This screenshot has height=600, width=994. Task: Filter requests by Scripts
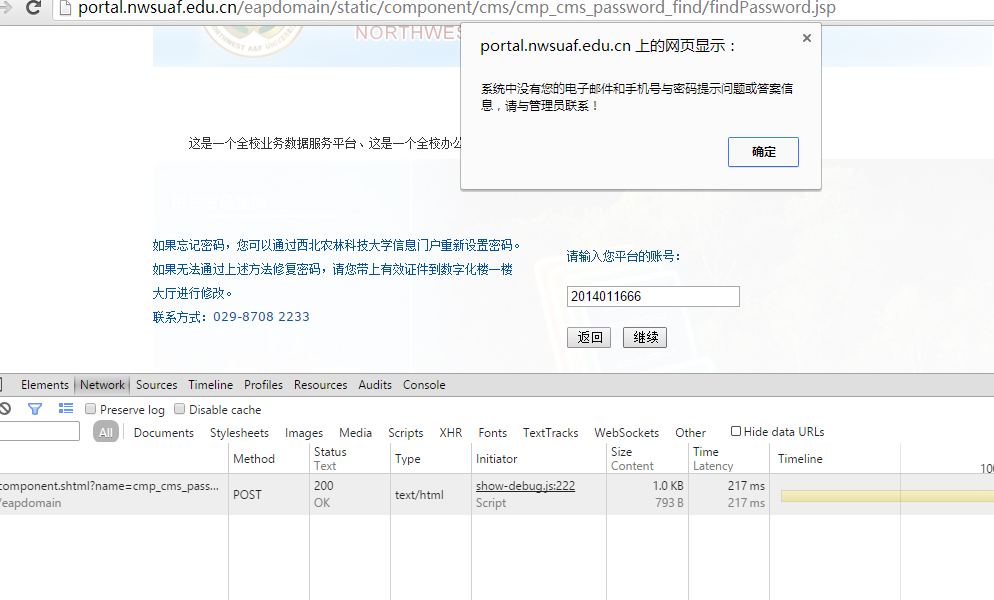(x=406, y=433)
